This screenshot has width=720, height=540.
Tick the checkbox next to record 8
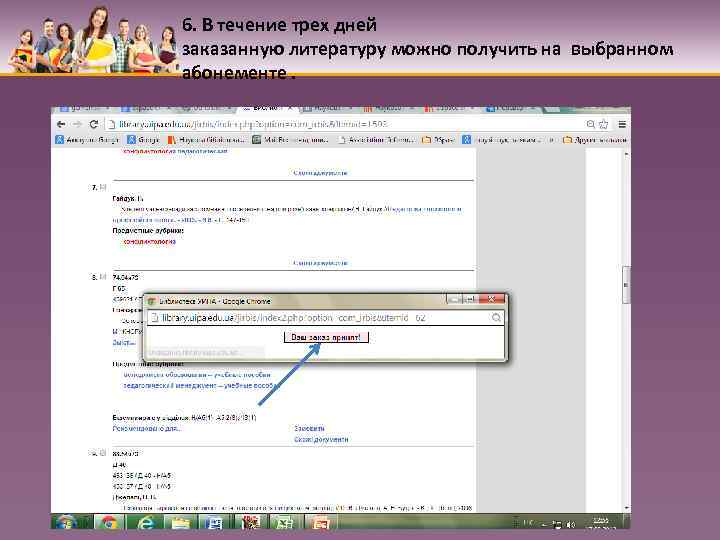pos(103,277)
